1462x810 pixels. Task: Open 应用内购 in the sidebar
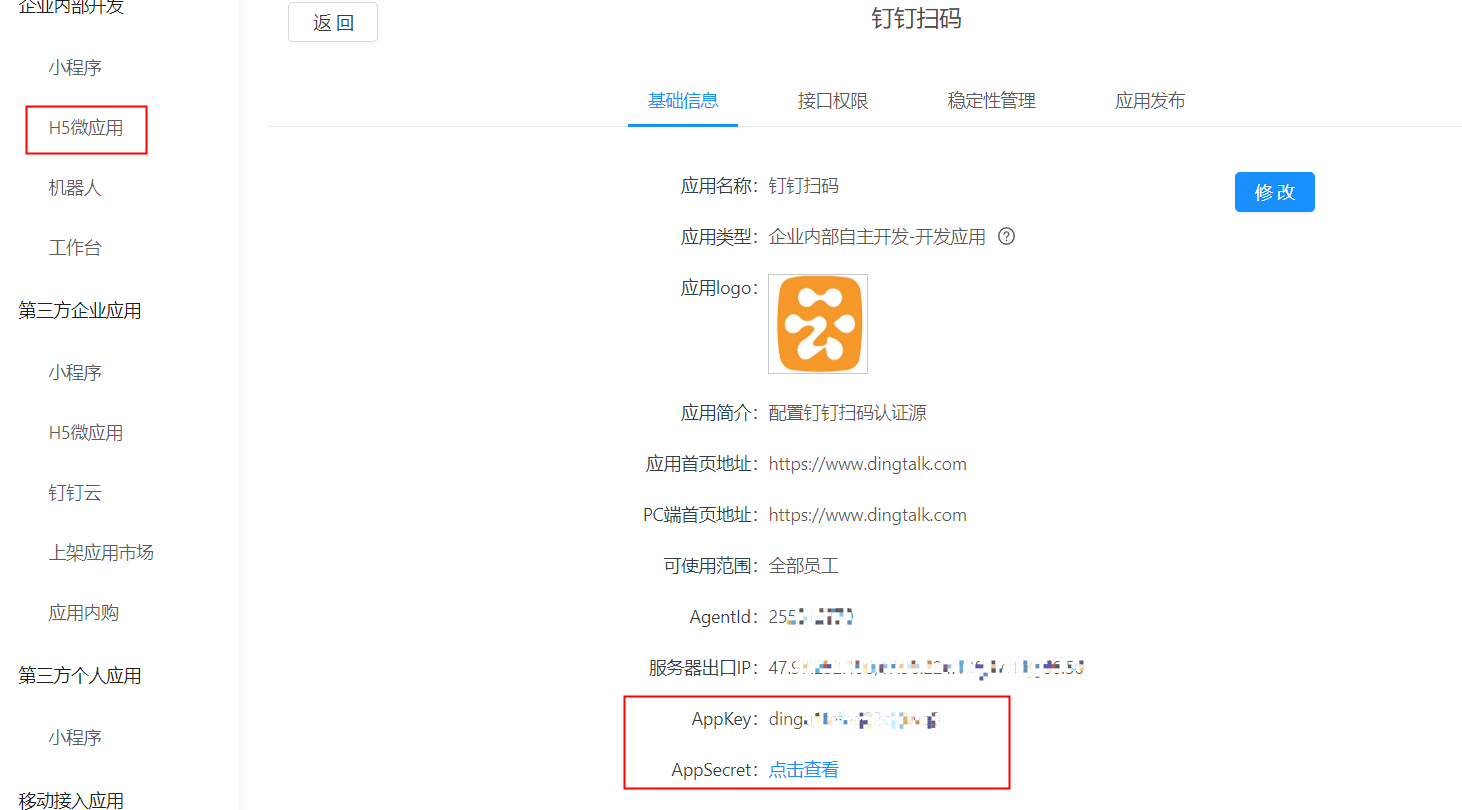click(84, 613)
